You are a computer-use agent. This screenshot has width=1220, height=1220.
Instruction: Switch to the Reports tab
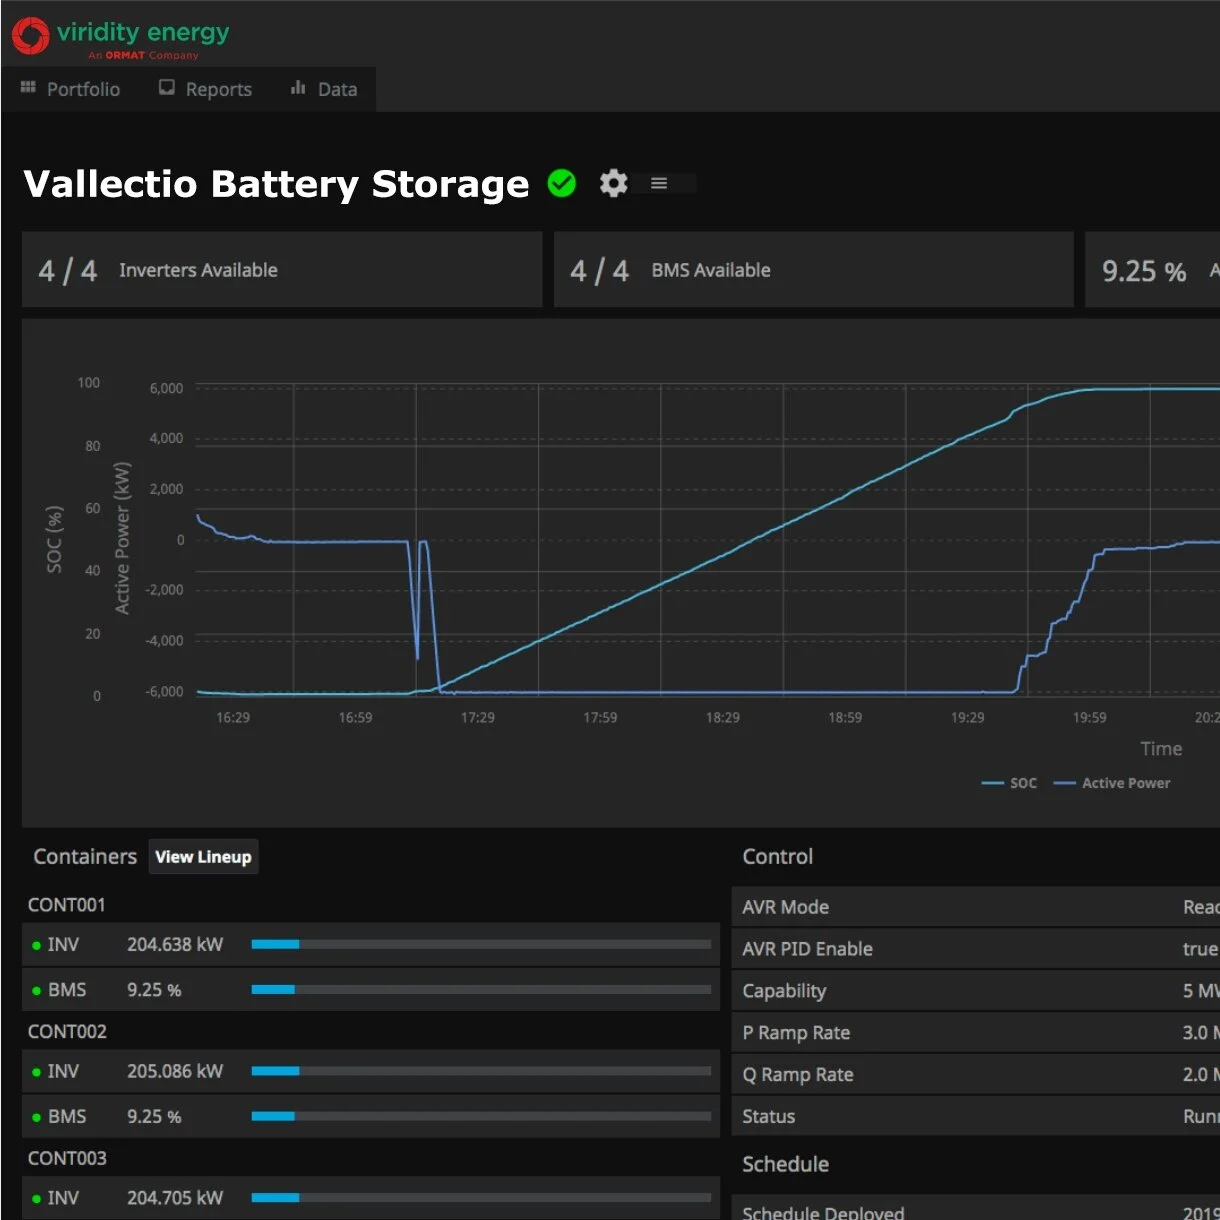point(205,89)
